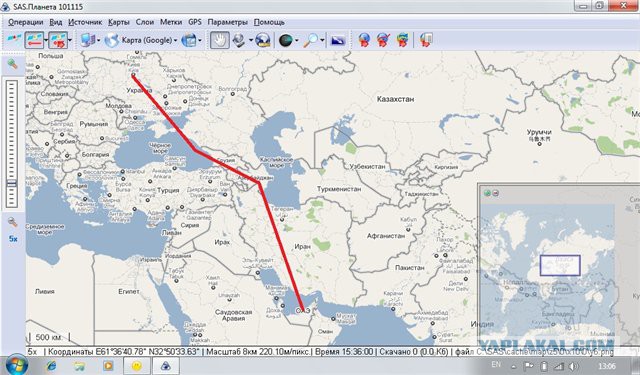640x375 pixels.
Task: Click the 5x zoom level label
Action: pyautogui.click(x=13, y=239)
